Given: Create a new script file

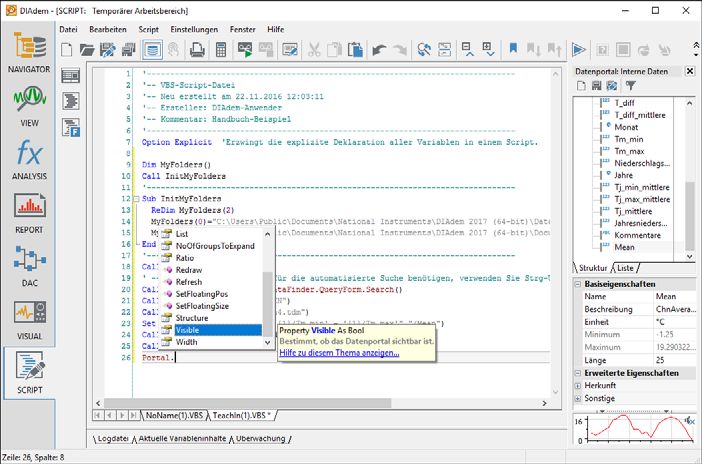Looking at the screenshot, I should tap(67, 50).
